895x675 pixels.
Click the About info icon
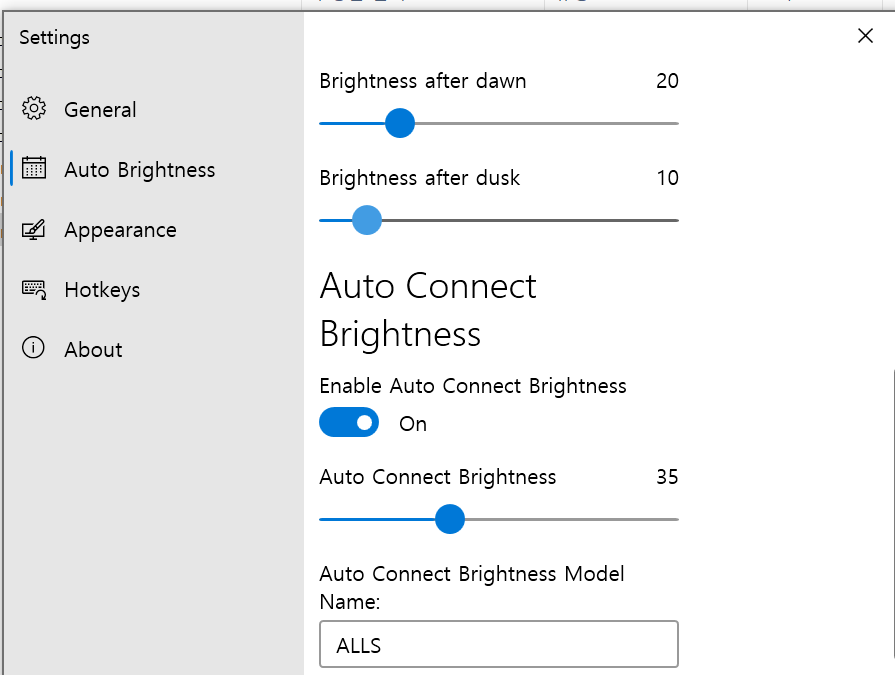[33, 347]
